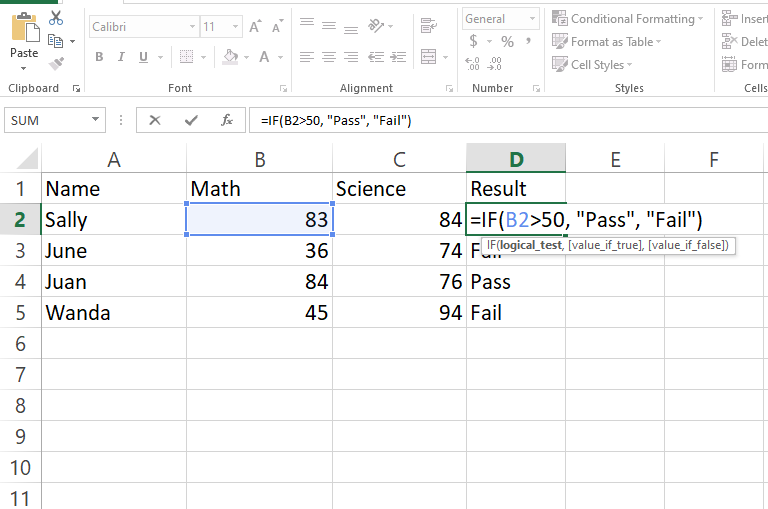Open the Borders dropdown arrow

tap(203, 57)
